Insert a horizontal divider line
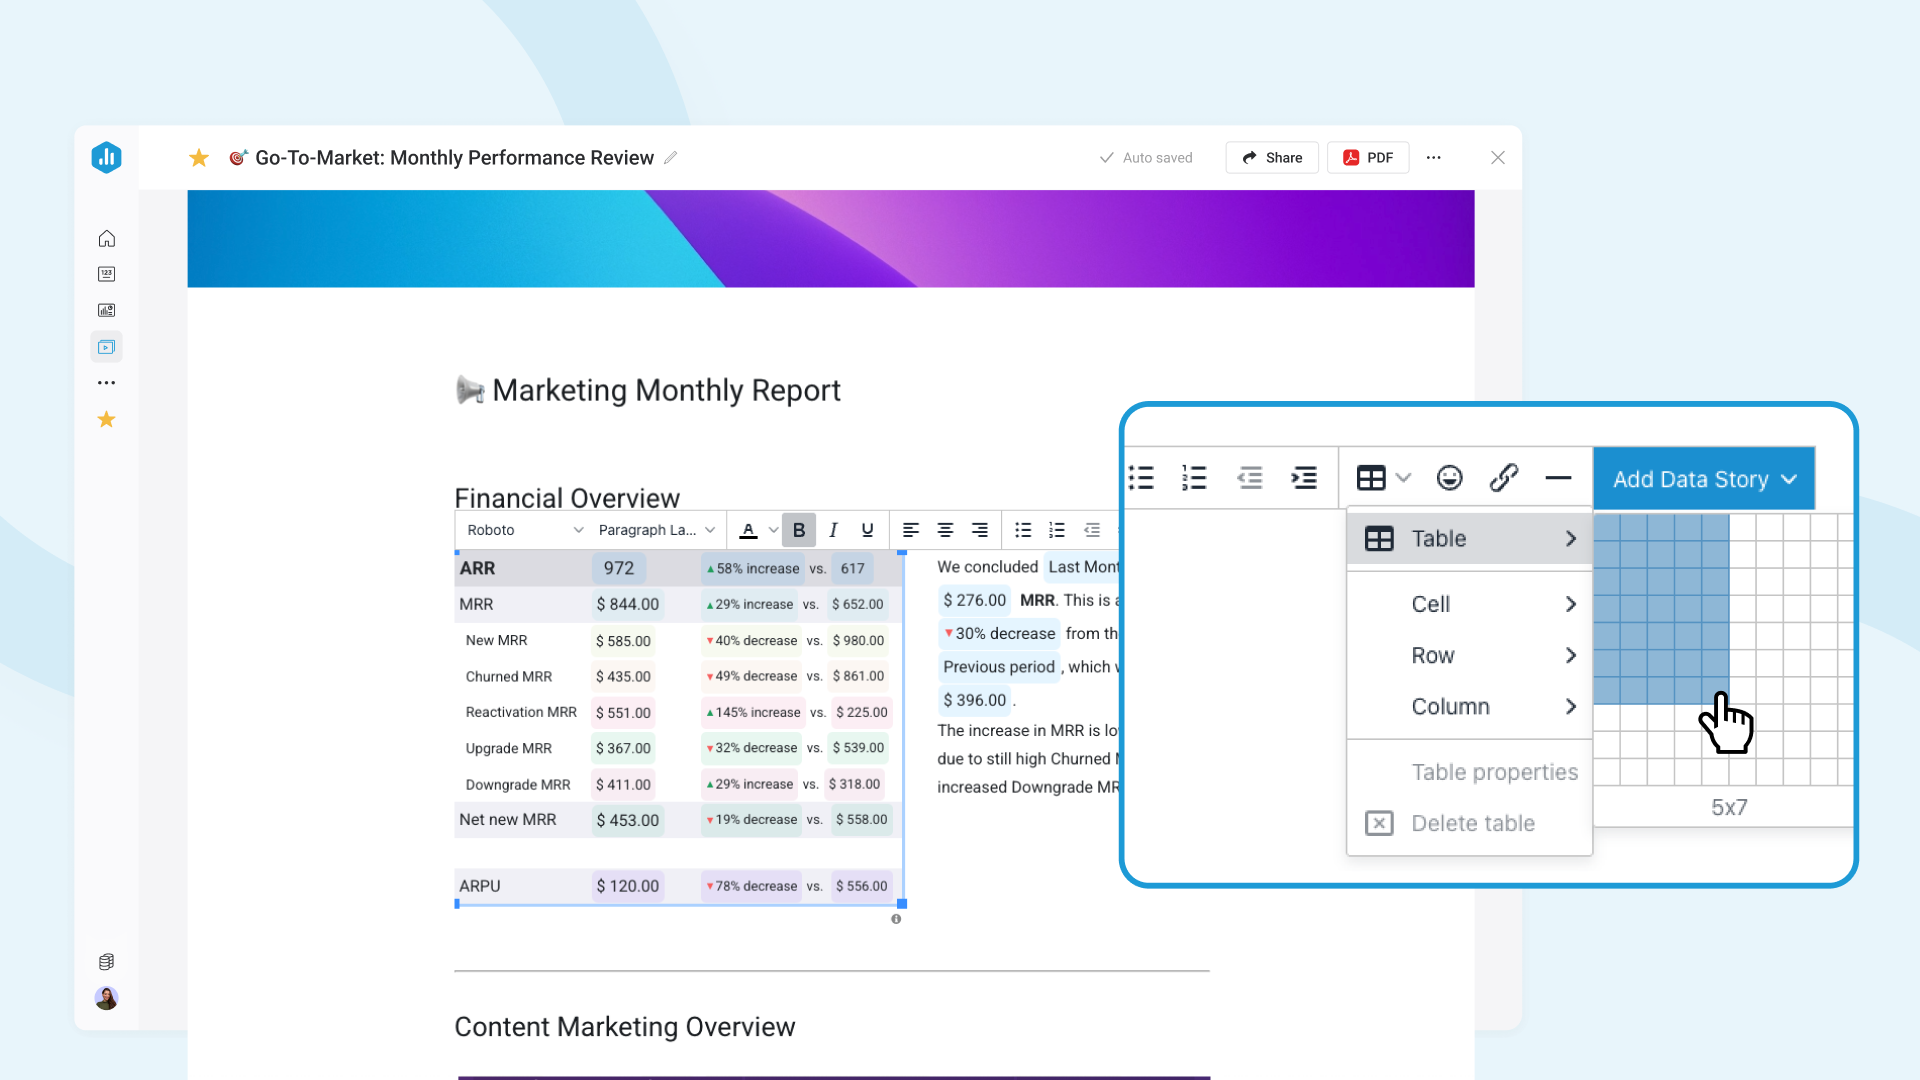Image resolution: width=1920 pixels, height=1080 pixels. pyautogui.click(x=1559, y=478)
